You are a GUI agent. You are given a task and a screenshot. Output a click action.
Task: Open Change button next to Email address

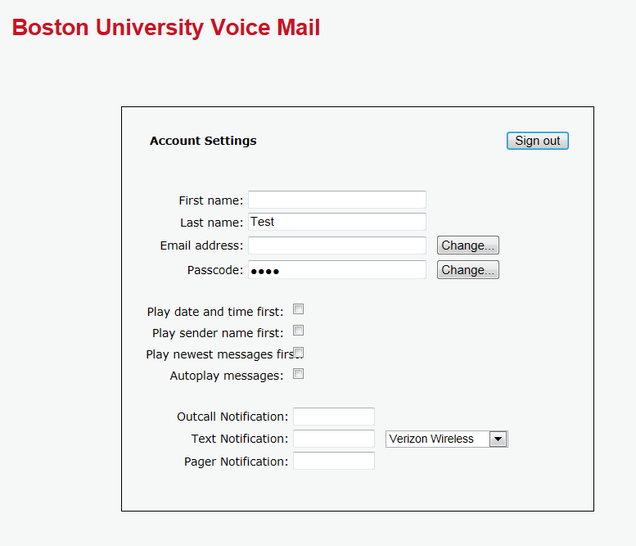coord(468,245)
